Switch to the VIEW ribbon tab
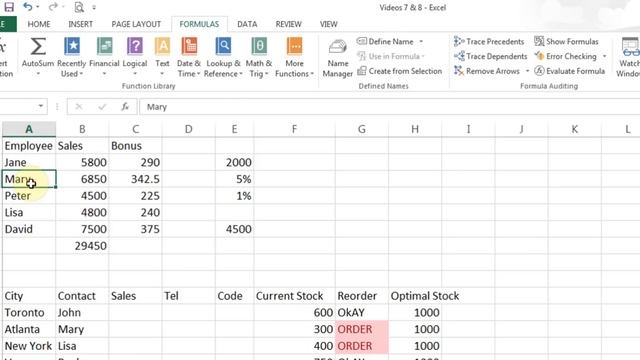Image resolution: width=640 pixels, height=360 pixels. (328, 24)
